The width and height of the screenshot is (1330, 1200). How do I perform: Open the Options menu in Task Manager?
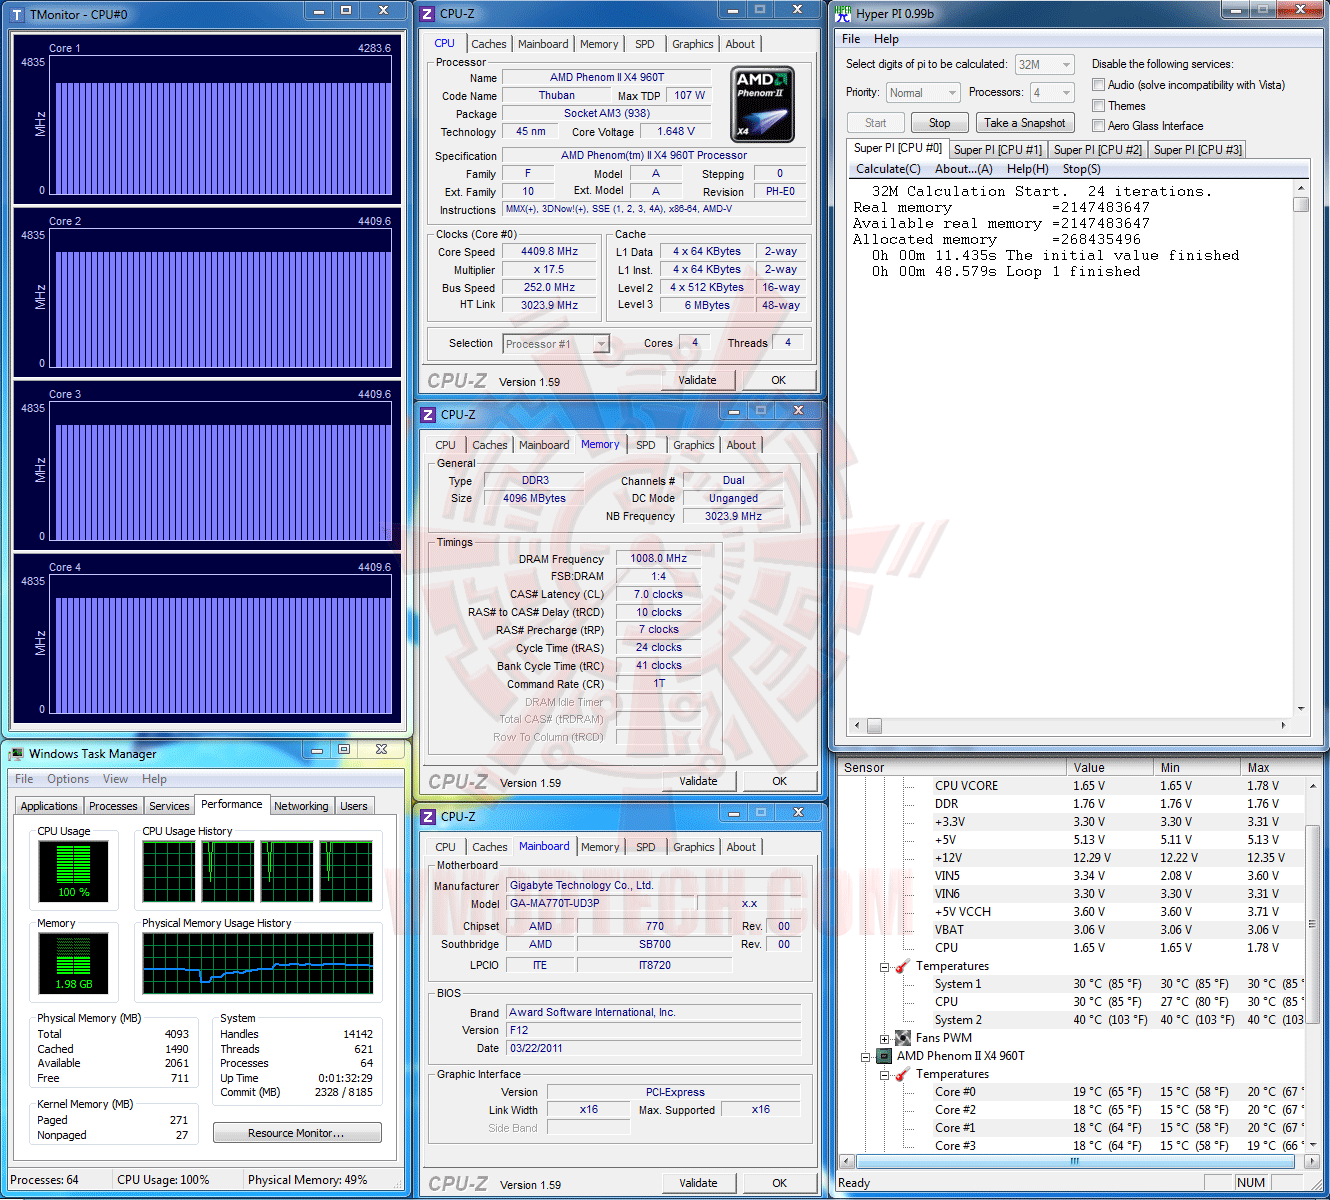pos(68,779)
